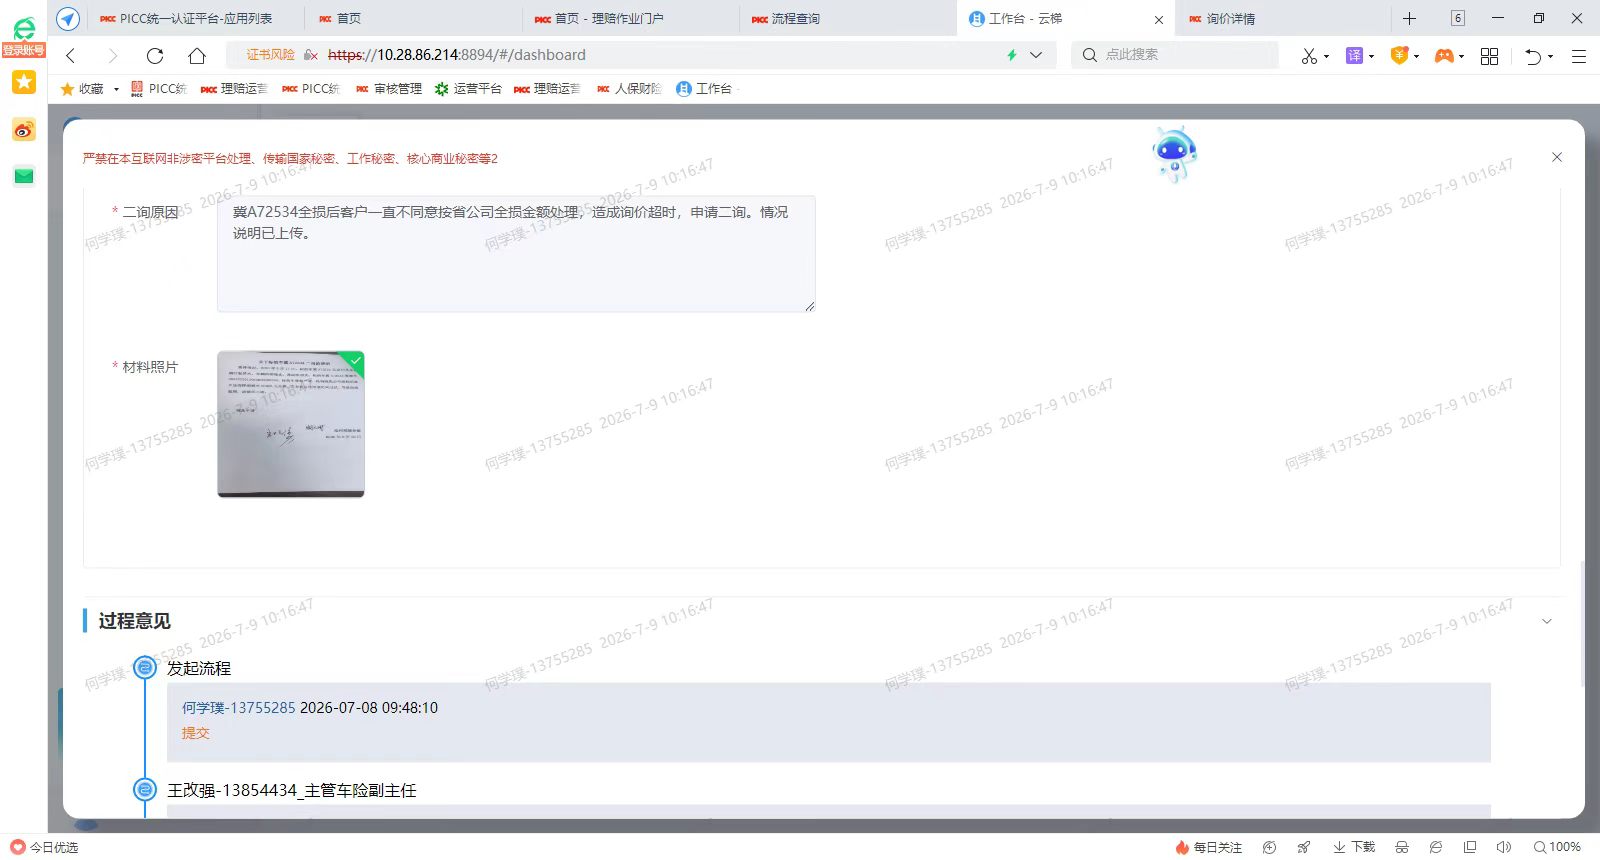Viewport: 1600px width, 860px height.
Task: Open the mail sidebar icon
Action: tap(24, 176)
